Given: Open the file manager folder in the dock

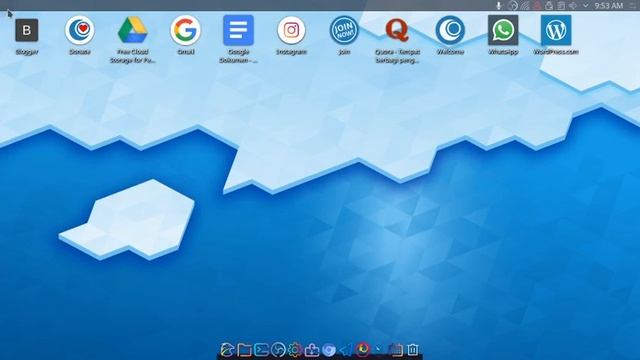Looking at the screenshot, I should tap(244, 350).
